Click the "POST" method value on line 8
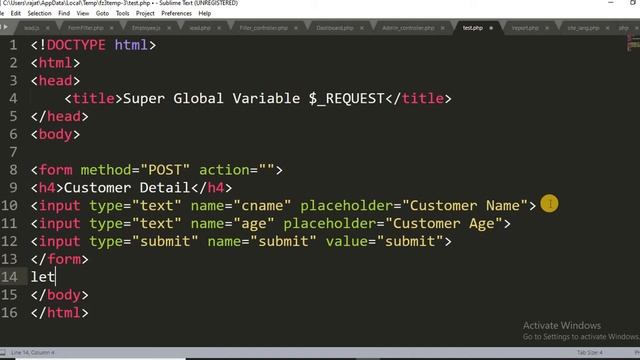This screenshot has width=640, height=360. click(165, 170)
